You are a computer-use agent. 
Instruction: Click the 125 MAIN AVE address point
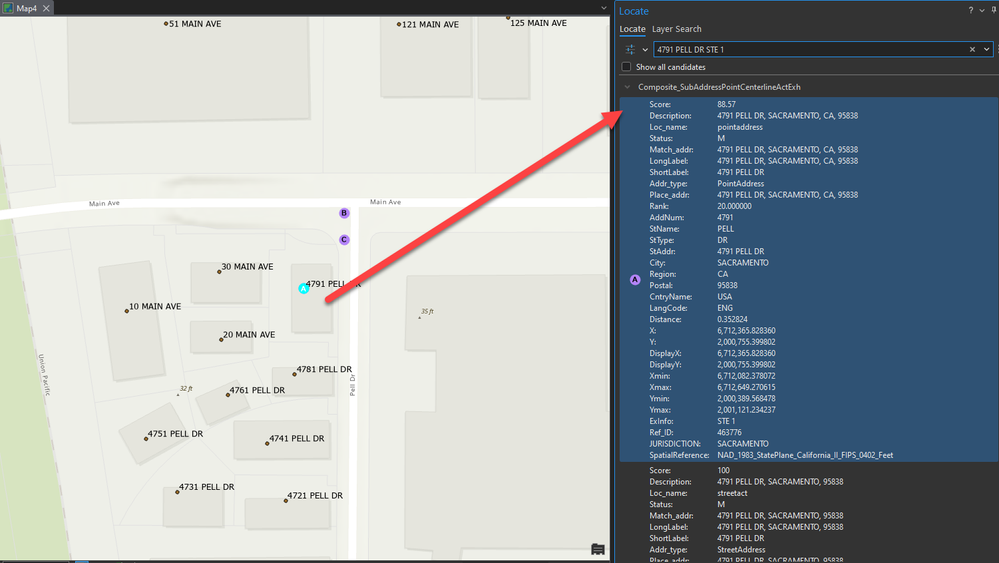(x=508, y=18)
